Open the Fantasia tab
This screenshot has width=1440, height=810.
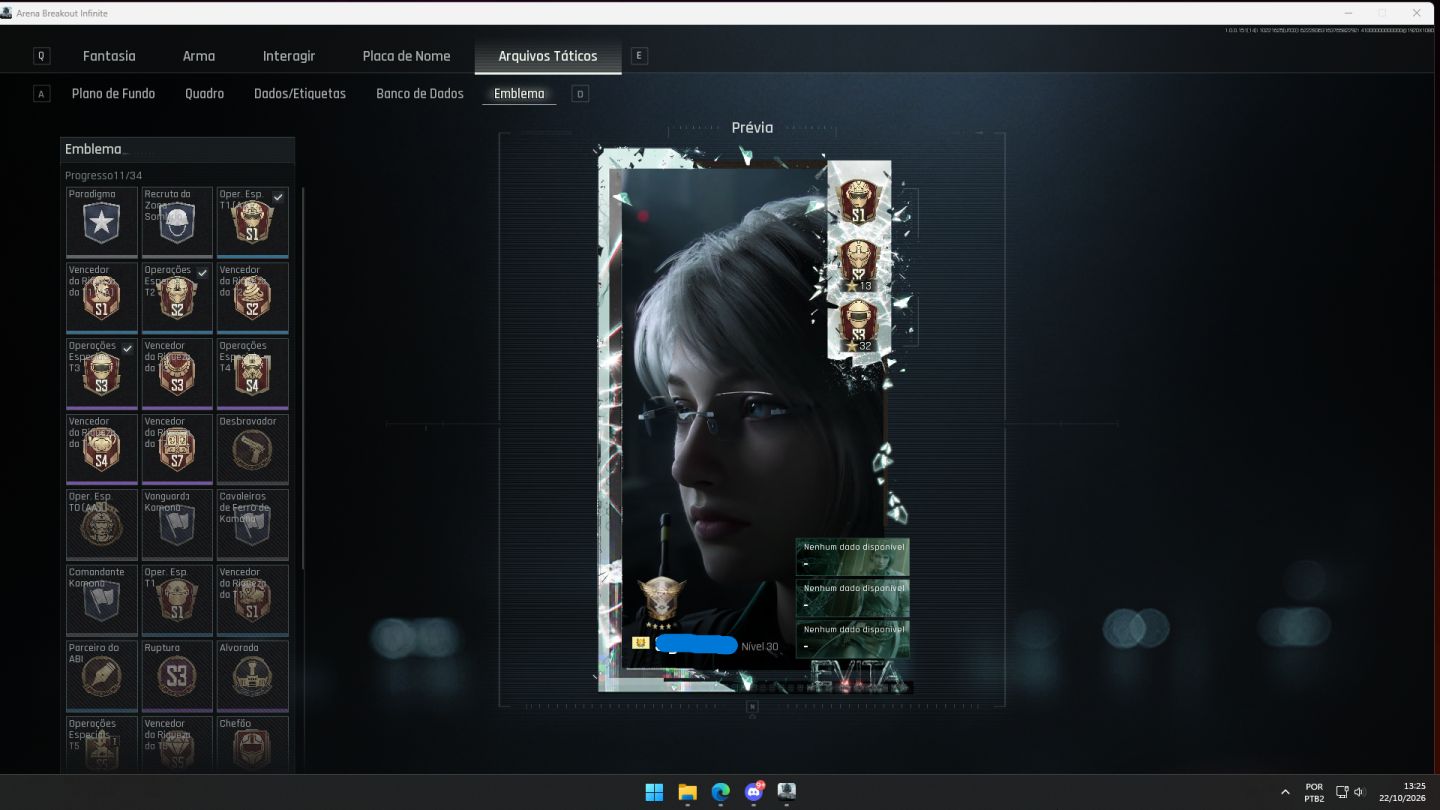(x=109, y=56)
